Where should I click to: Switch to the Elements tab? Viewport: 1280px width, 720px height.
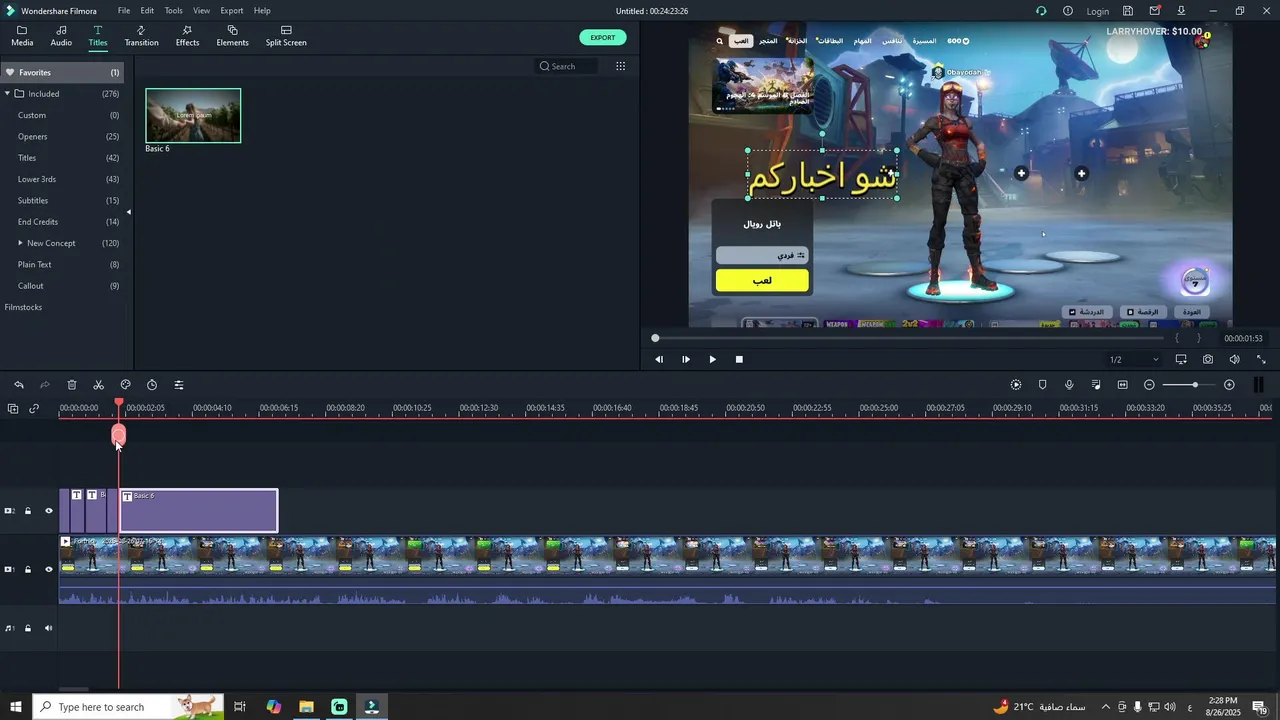[232, 36]
